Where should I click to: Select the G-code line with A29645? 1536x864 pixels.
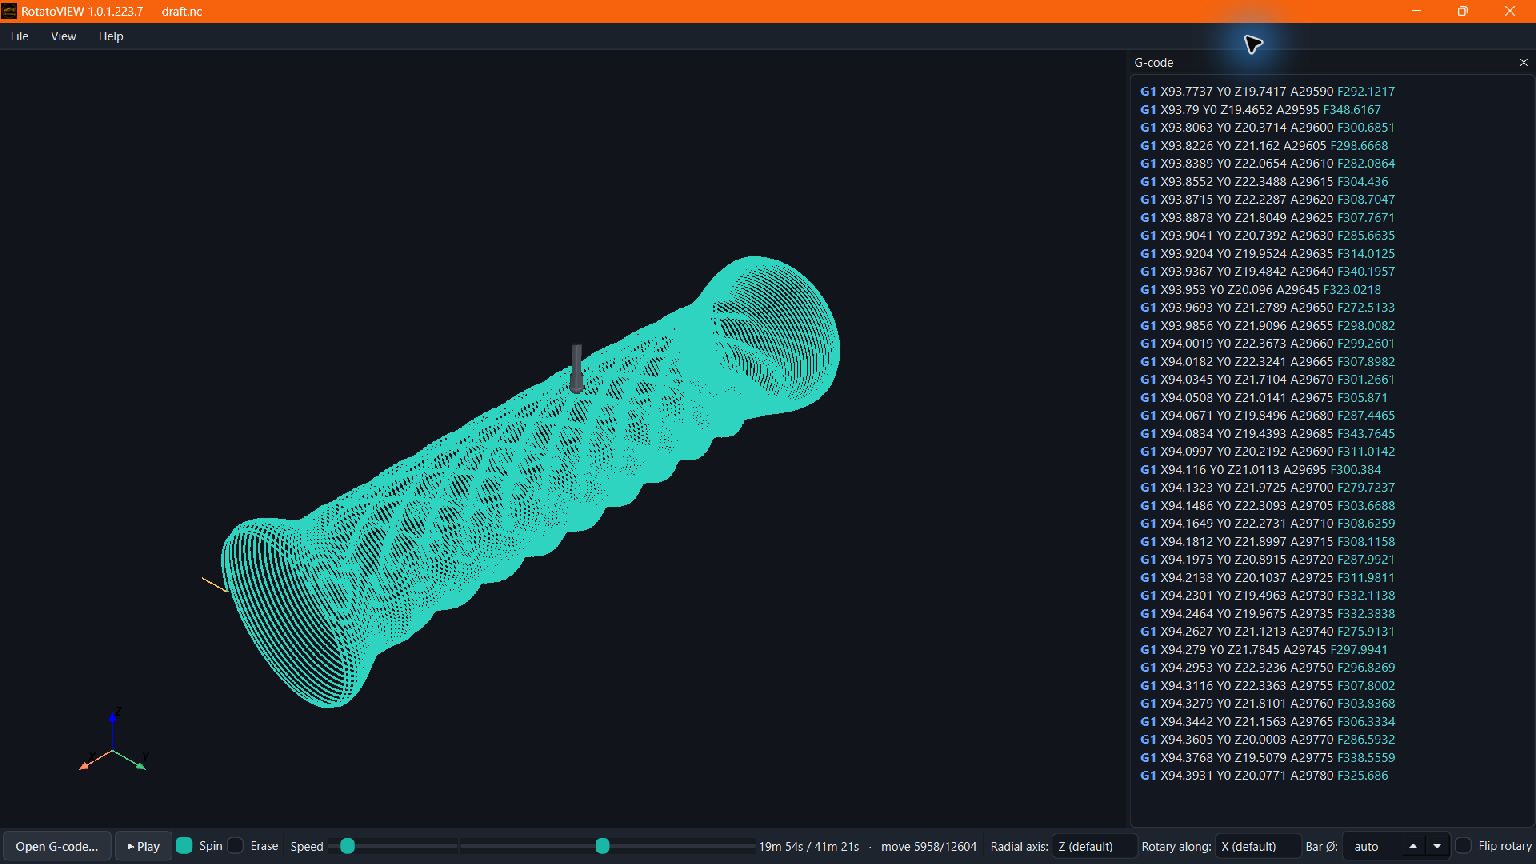point(1260,289)
